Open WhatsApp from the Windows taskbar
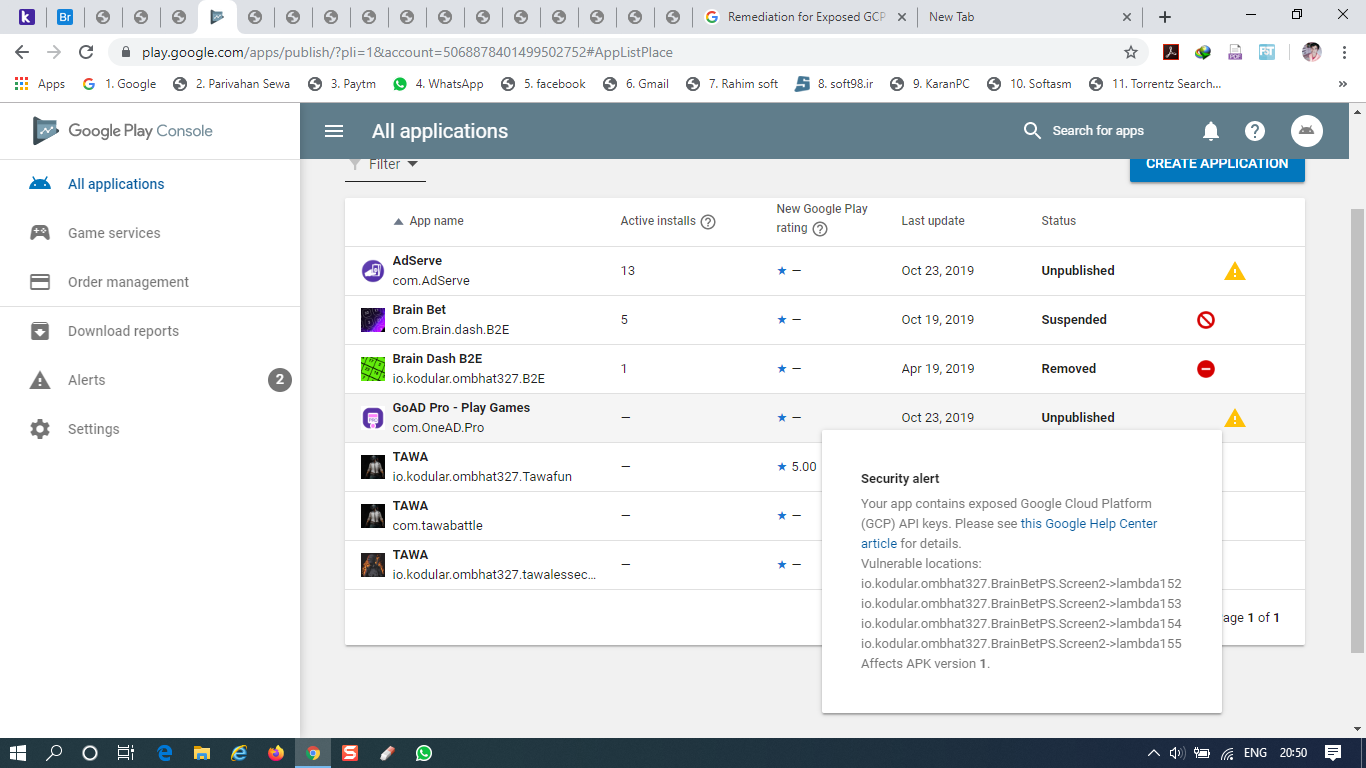The width and height of the screenshot is (1366, 768). click(424, 753)
